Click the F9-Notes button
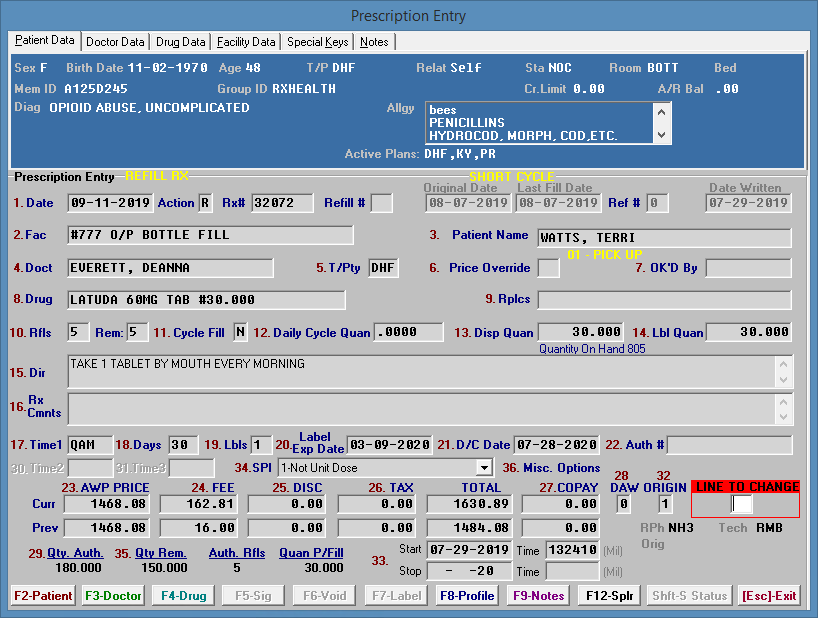The image size is (818, 618). [537, 596]
